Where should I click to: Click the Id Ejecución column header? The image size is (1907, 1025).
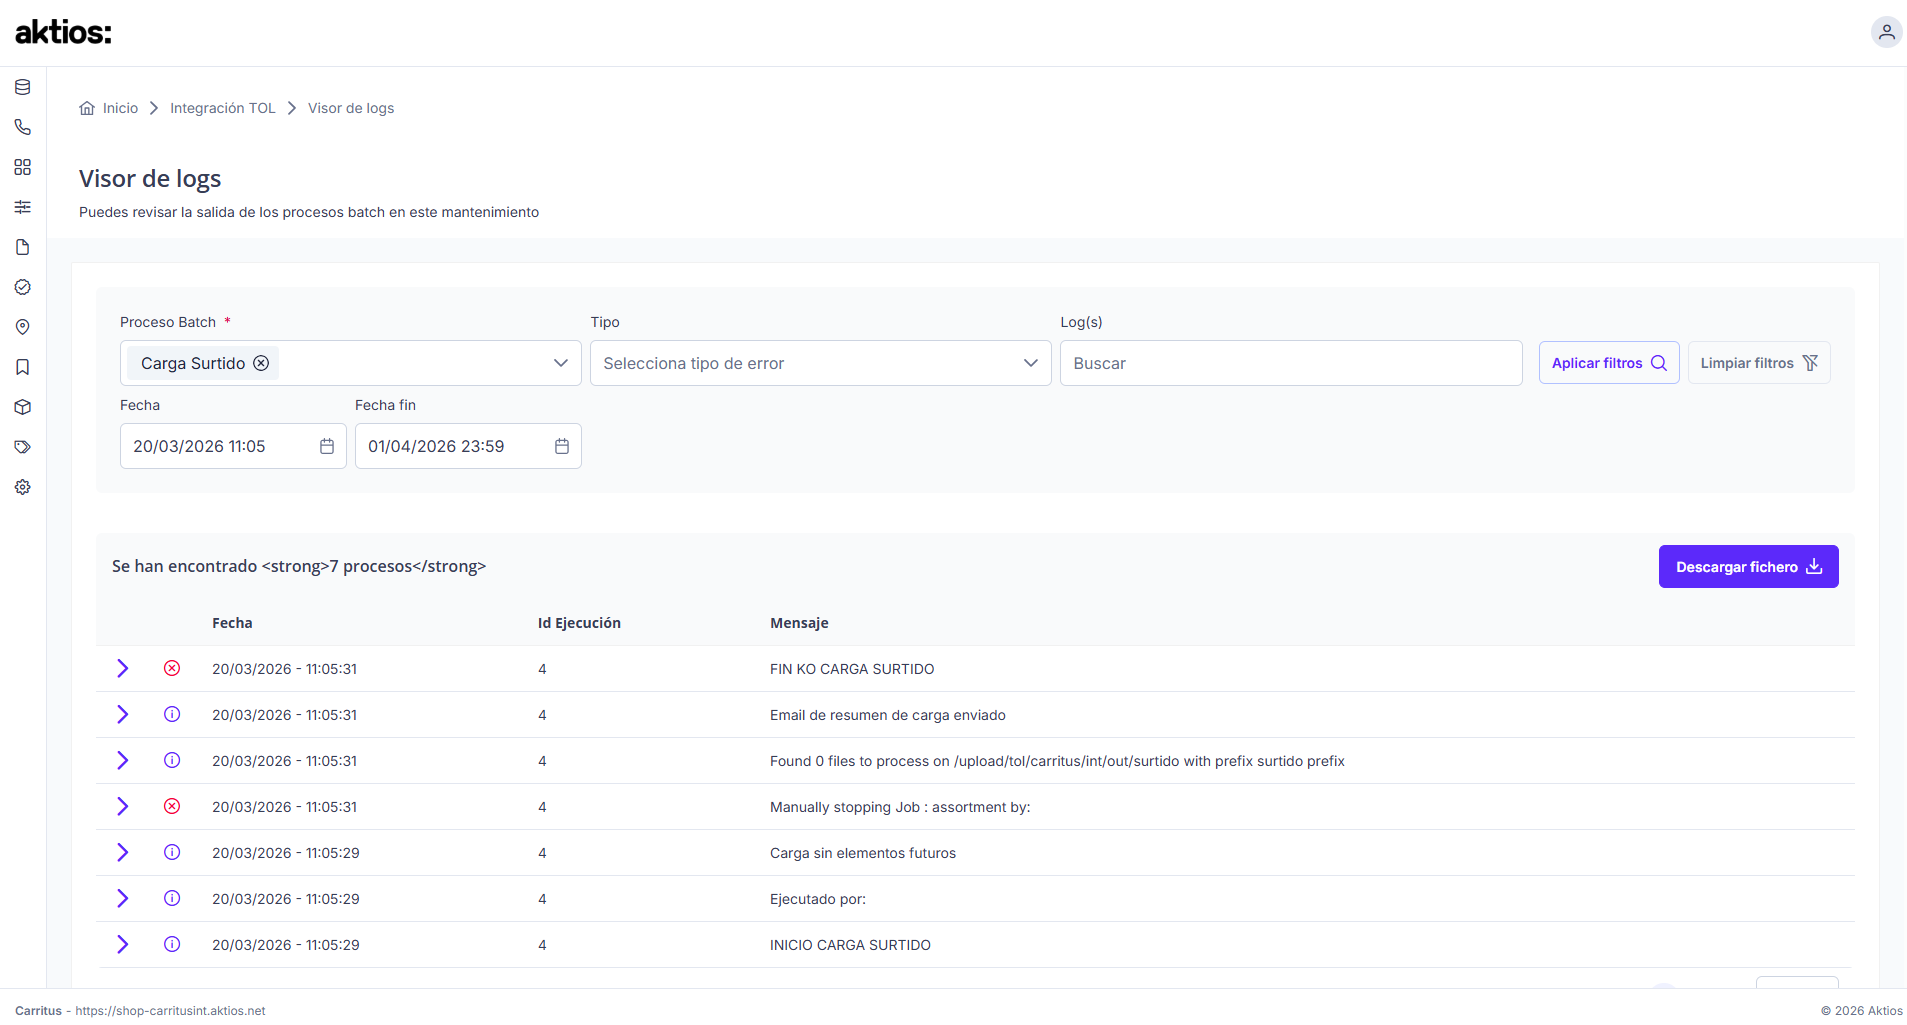(x=579, y=623)
